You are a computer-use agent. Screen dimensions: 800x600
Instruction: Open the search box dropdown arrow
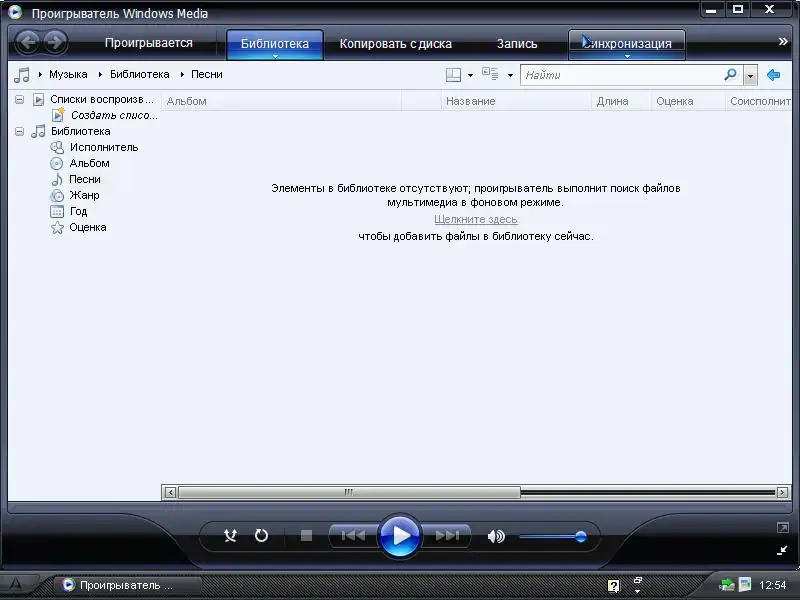(x=750, y=76)
